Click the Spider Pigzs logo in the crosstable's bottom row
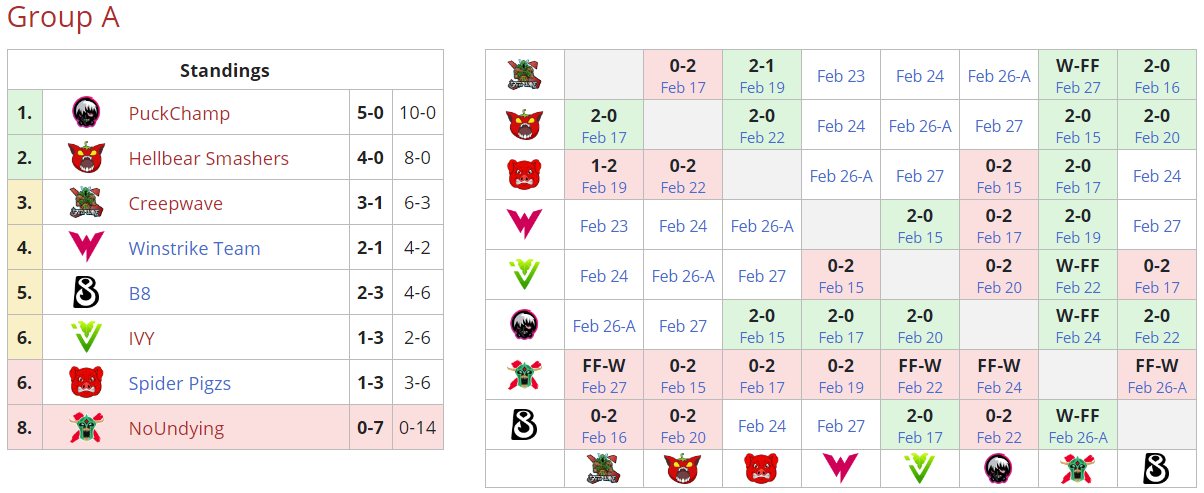 762,468
